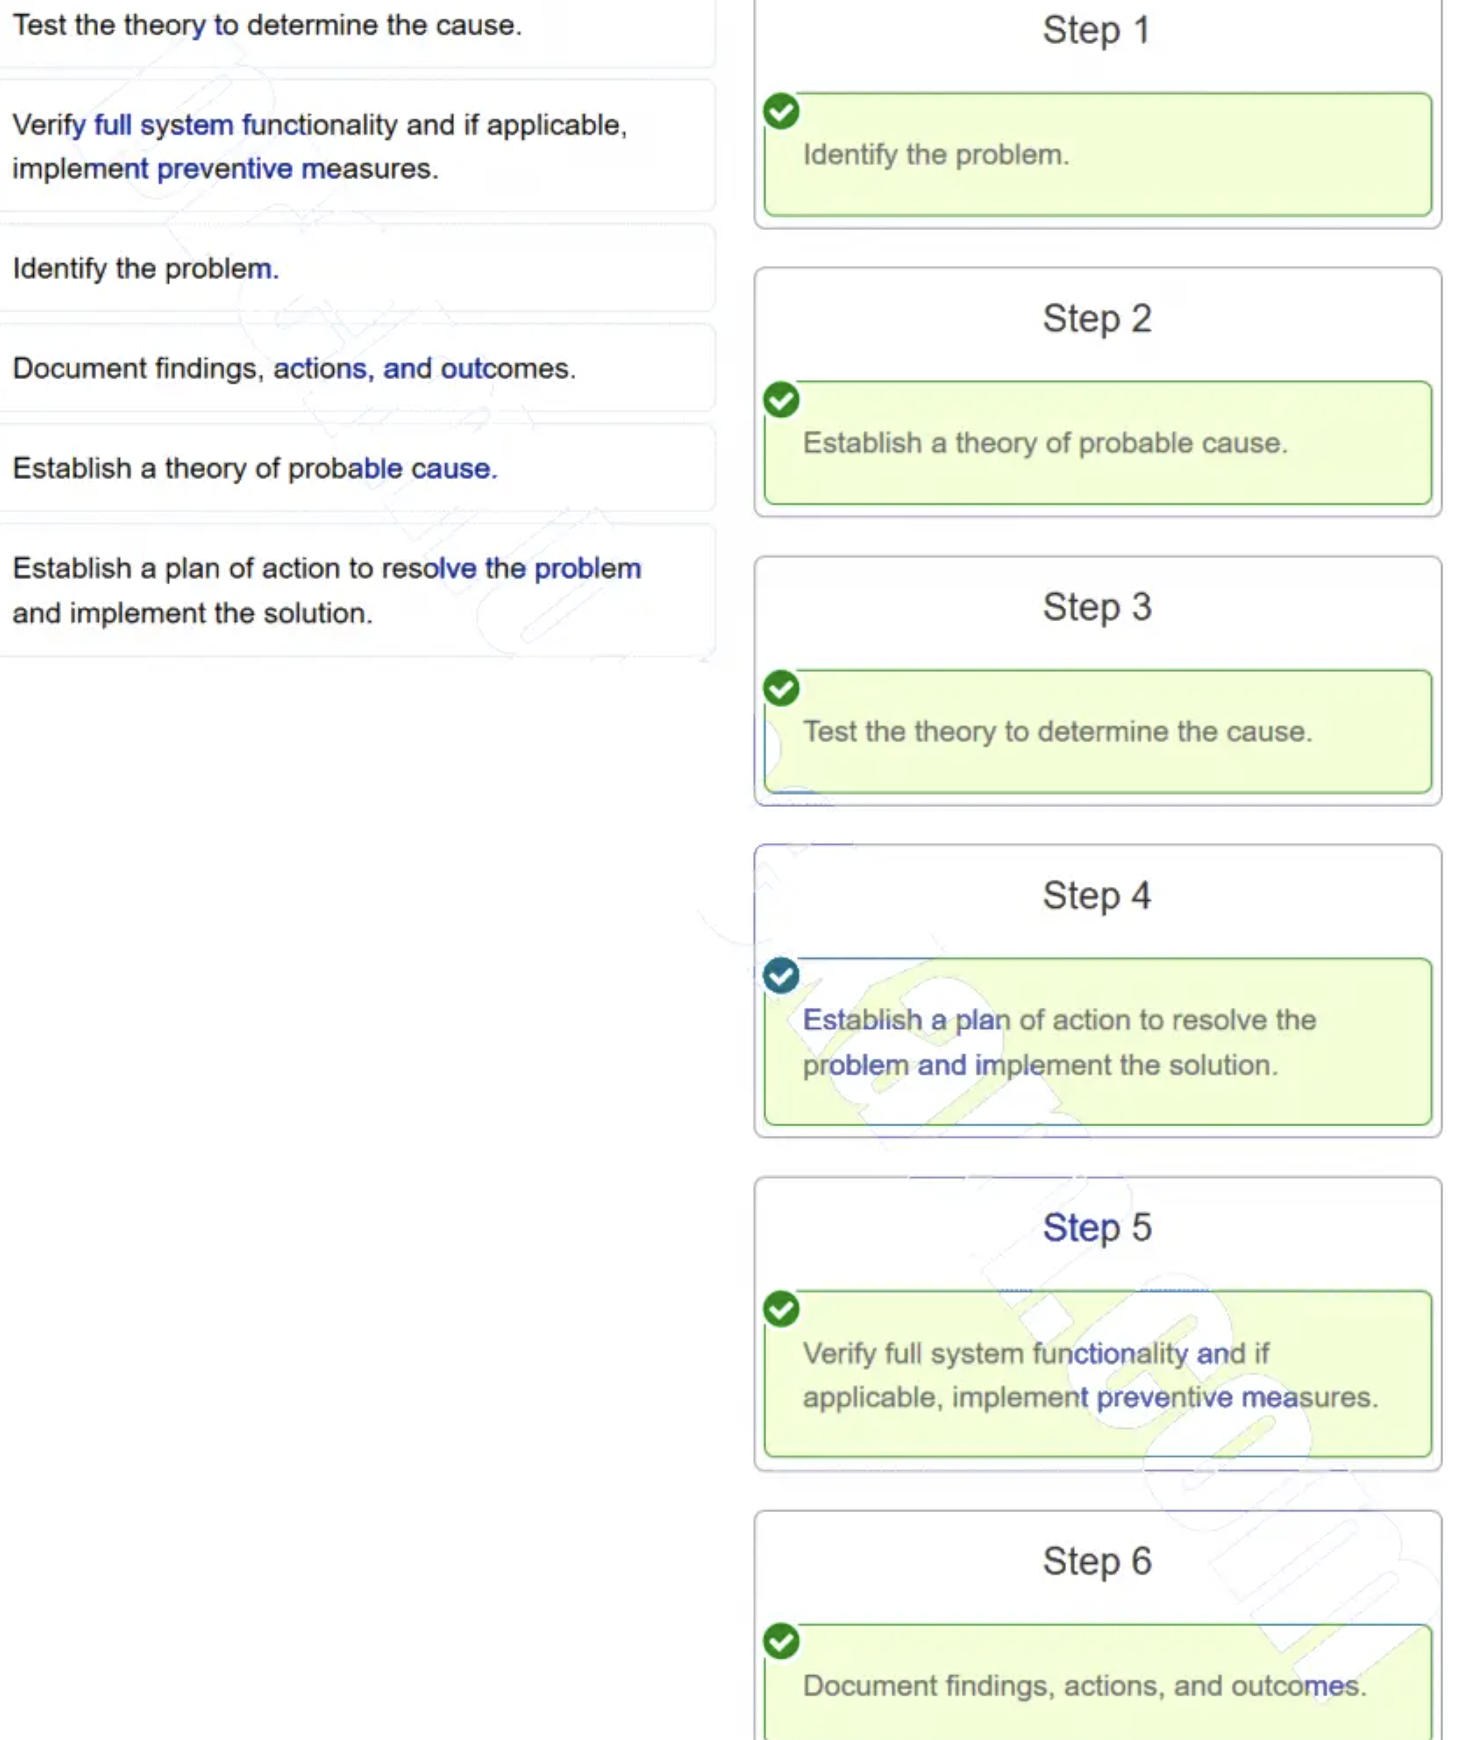
Task: Click the 'Step 4' heading
Action: [1097, 896]
